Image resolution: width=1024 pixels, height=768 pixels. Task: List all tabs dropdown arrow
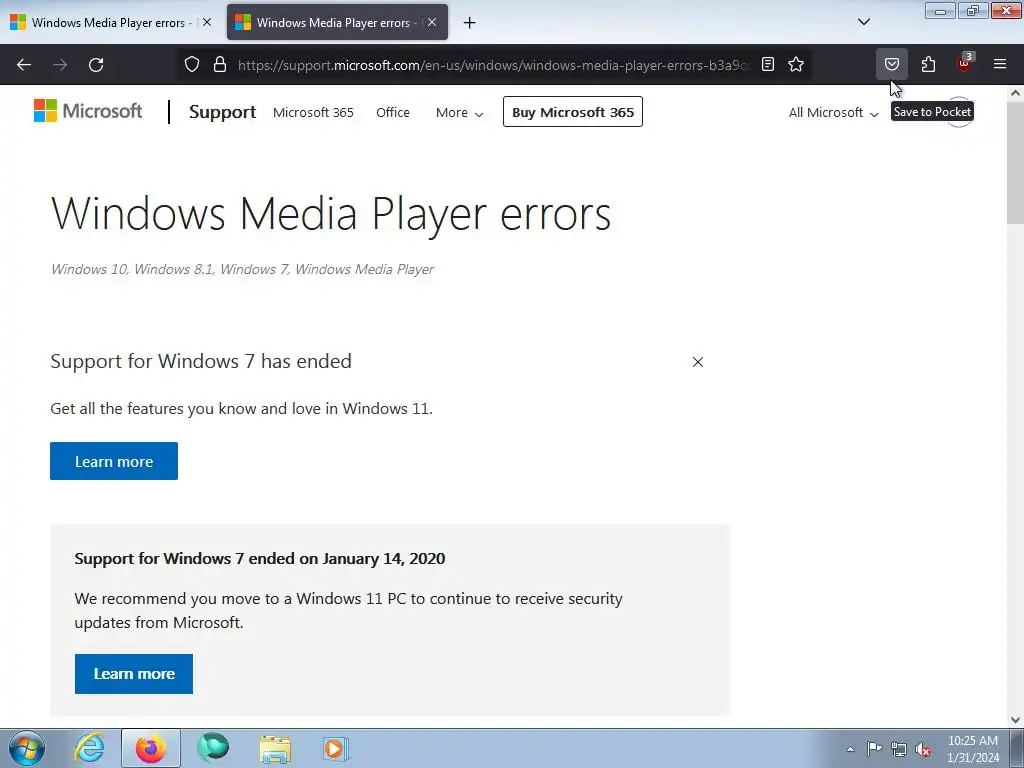(x=863, y=22)
